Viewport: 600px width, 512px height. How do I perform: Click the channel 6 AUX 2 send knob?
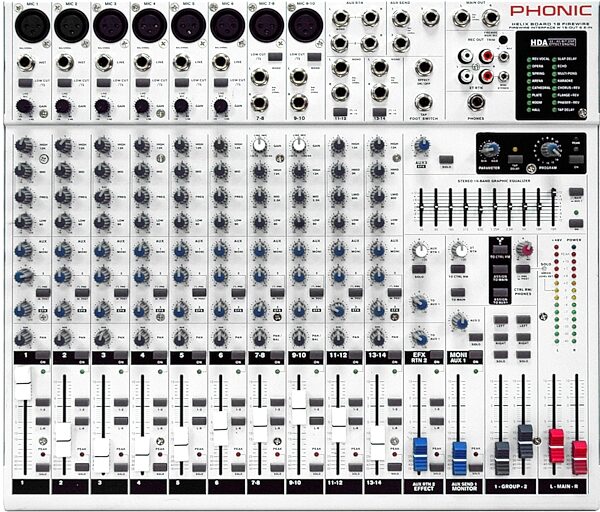coord(220,275)
